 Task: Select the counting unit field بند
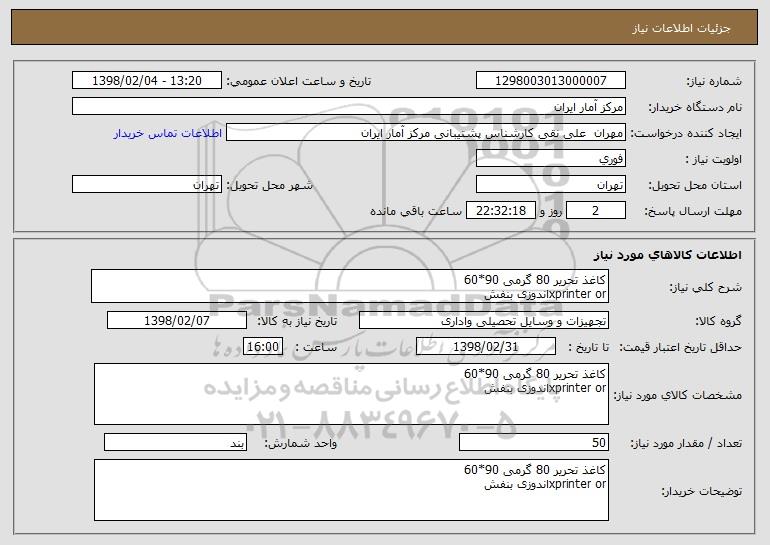click(x=175, y=442)
